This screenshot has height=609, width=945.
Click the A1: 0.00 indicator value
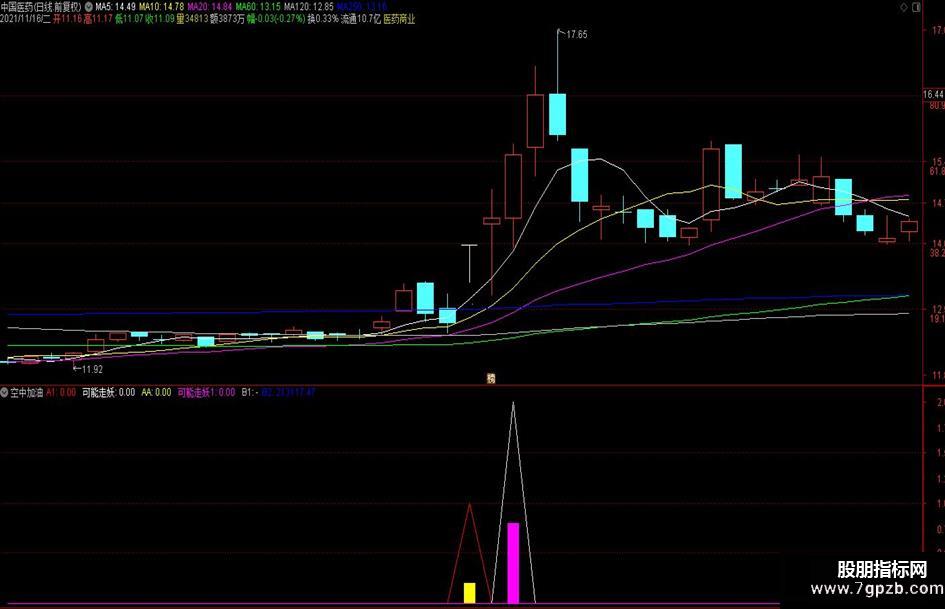pyautogui.click(x=61, y=393)
